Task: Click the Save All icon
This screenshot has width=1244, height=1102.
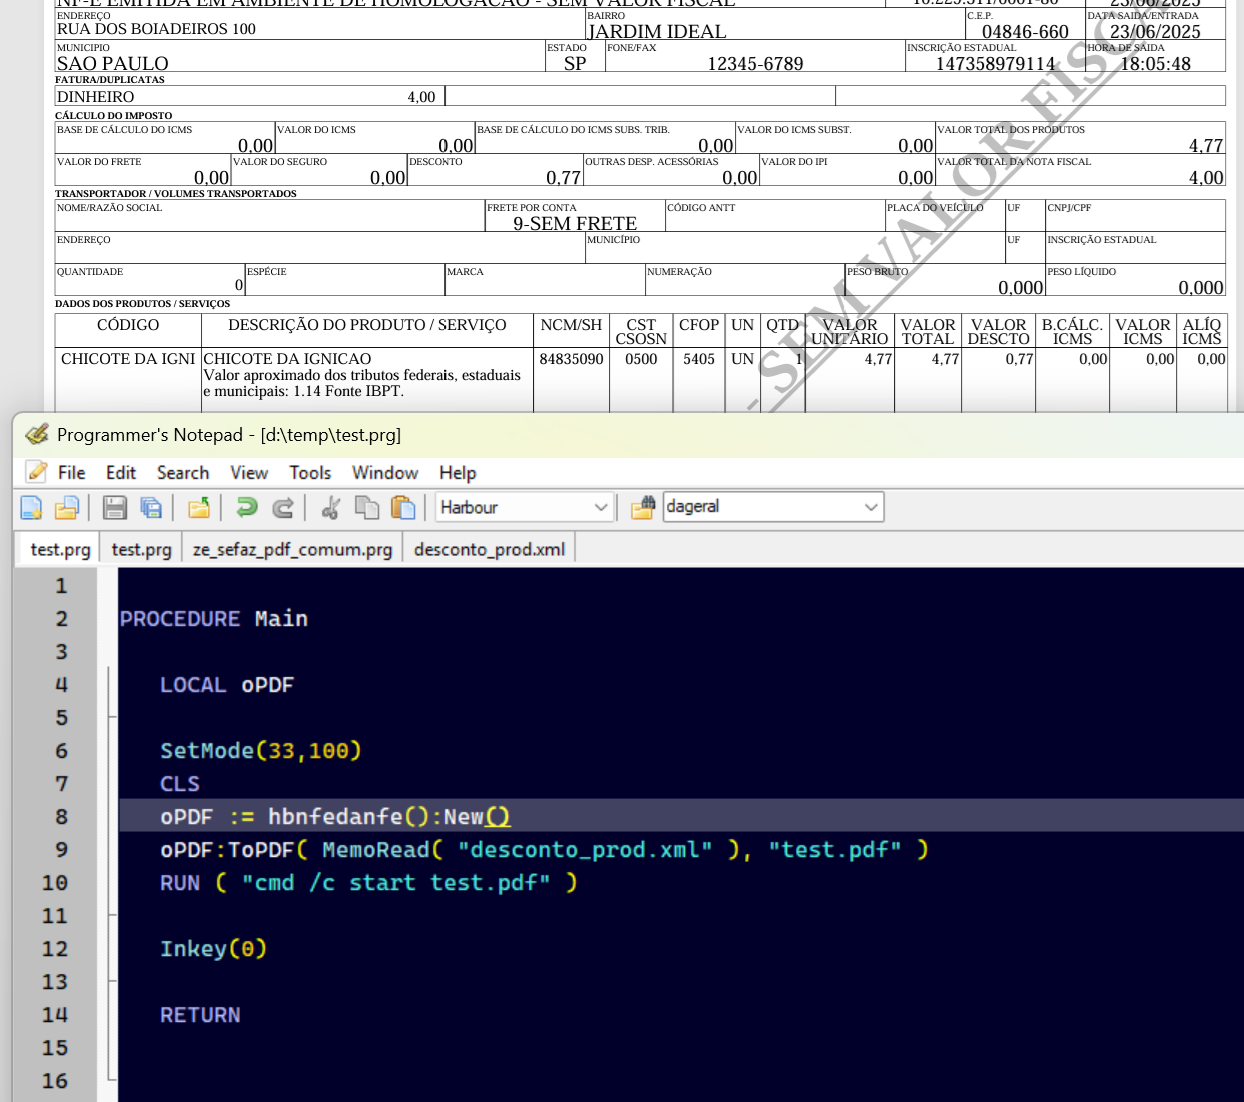Action: (x=151, y=508)
